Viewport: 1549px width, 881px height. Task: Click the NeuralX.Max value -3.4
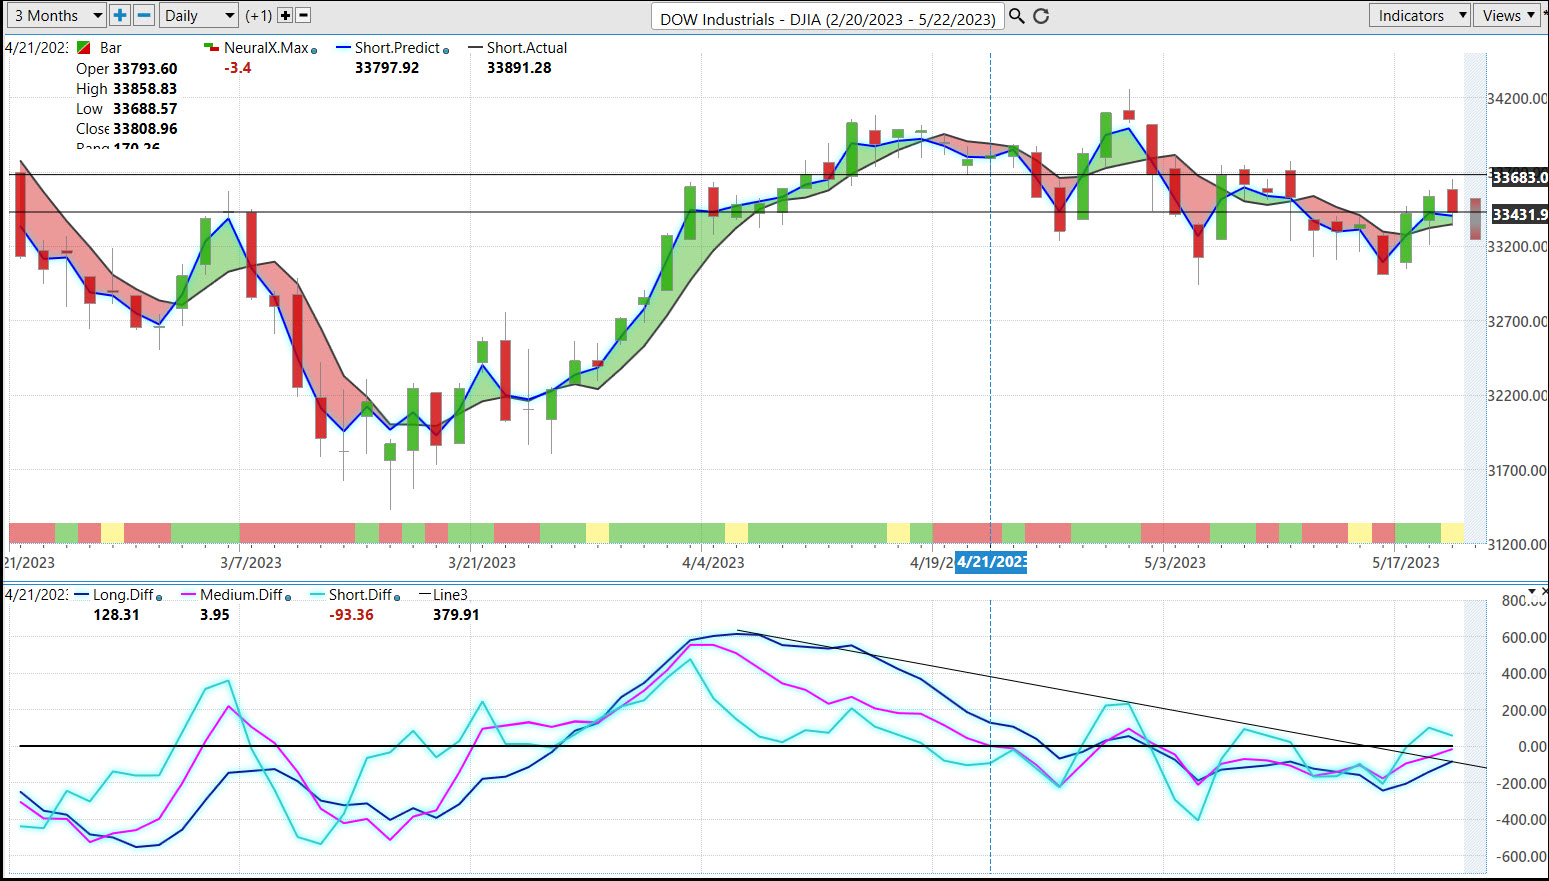238,68
